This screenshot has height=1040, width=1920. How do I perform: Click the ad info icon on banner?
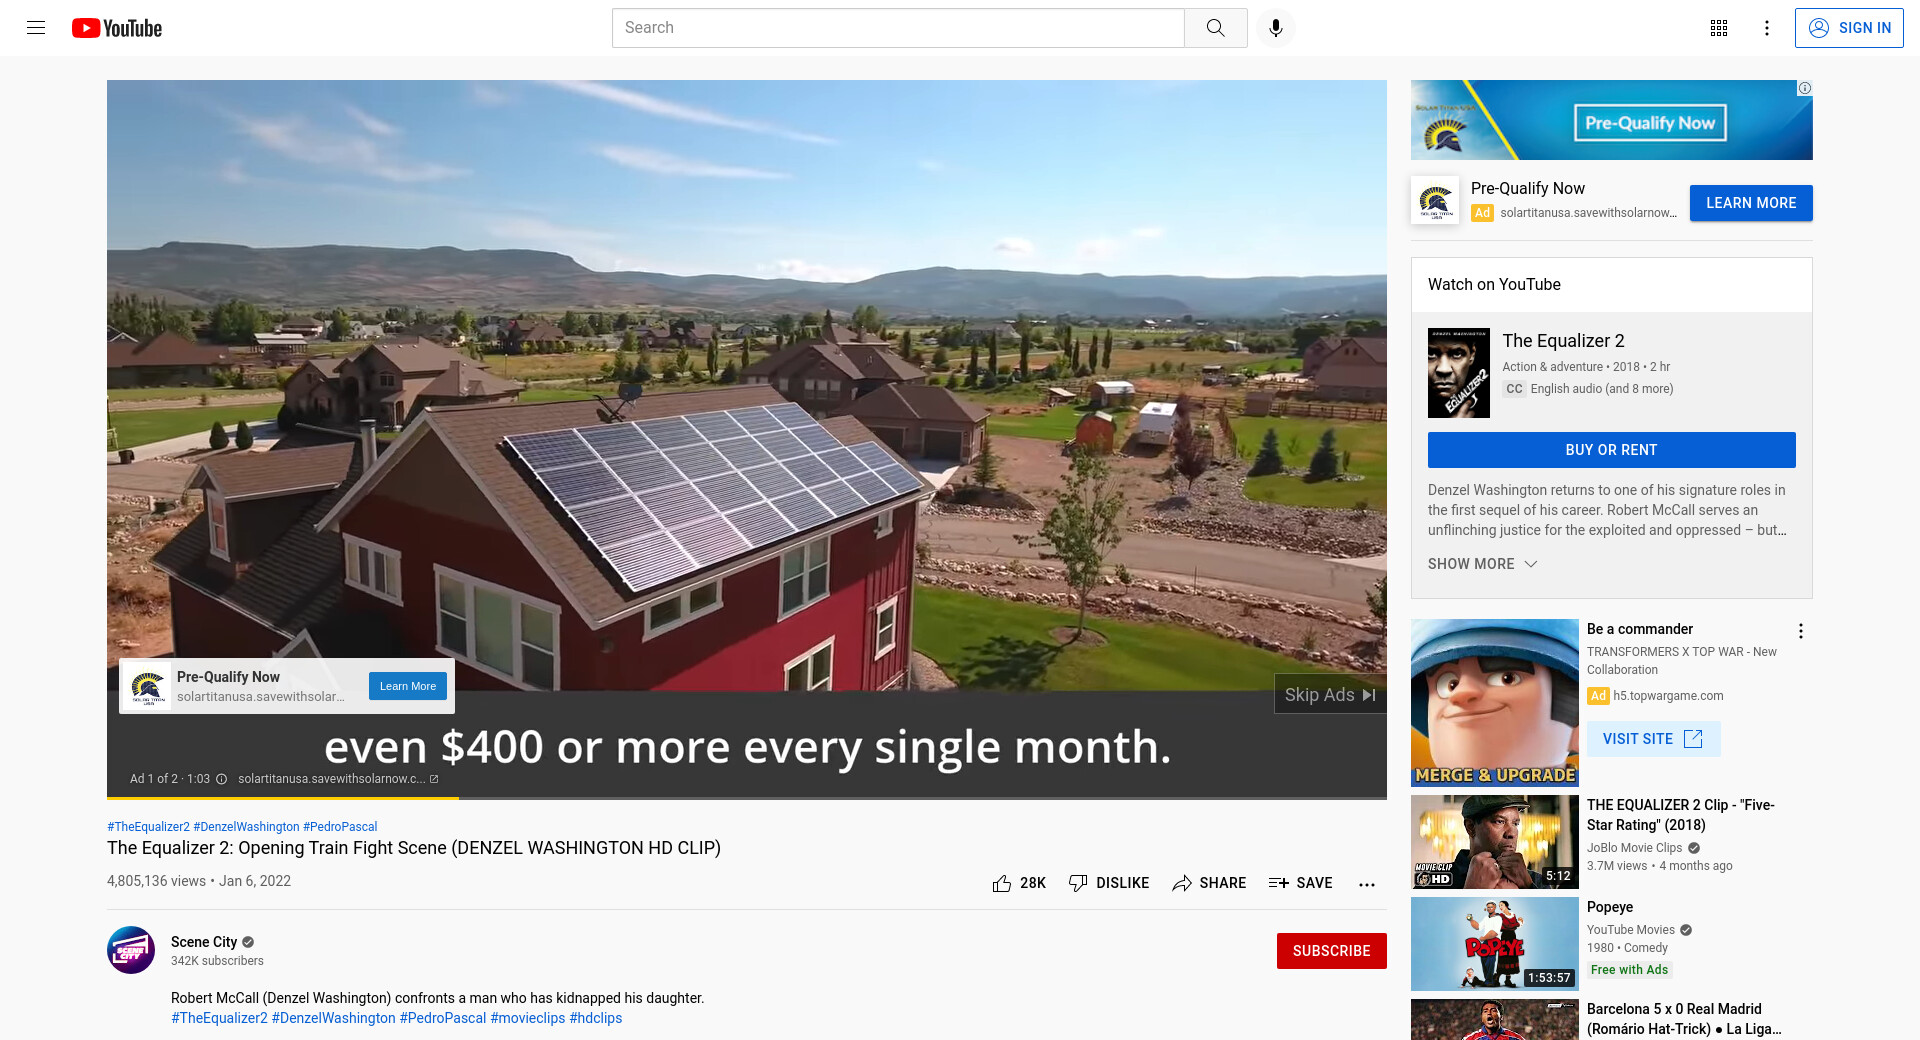click(x=1805, y=88)
